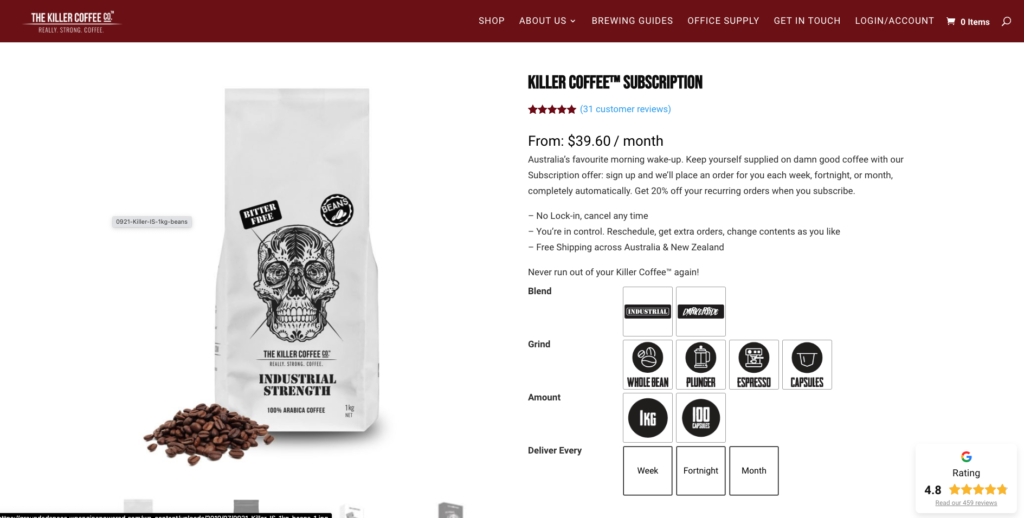Expand the About Us menu chevron
The height and width of the screenshot is (518, 1024).
click(573, 21)
